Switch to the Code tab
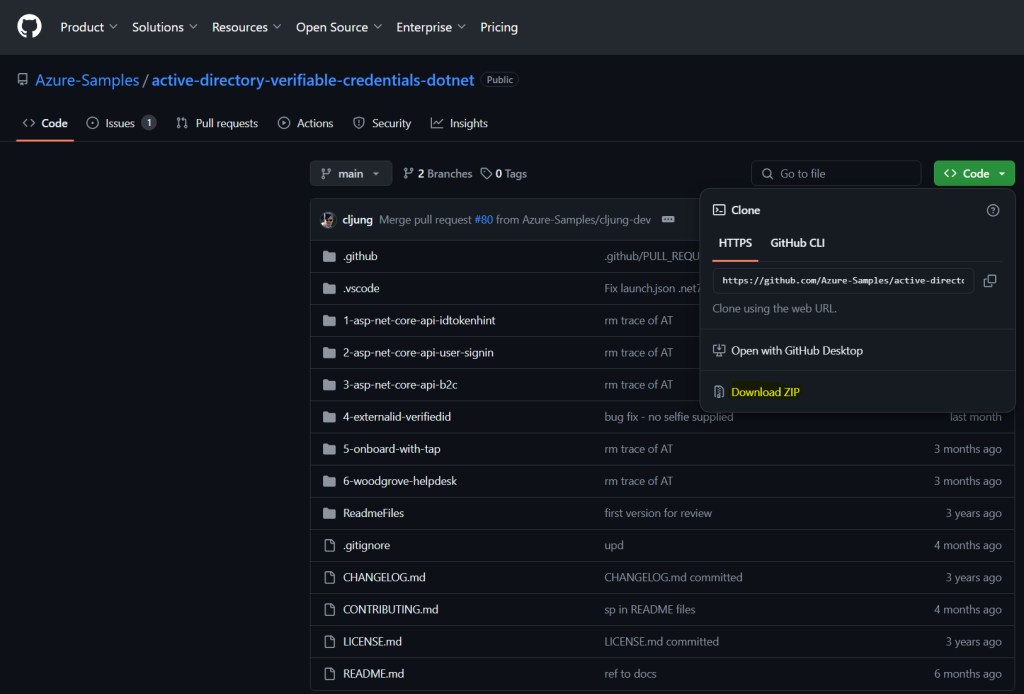Screen dimensions: 1024x694 click(x=45, y=123)
